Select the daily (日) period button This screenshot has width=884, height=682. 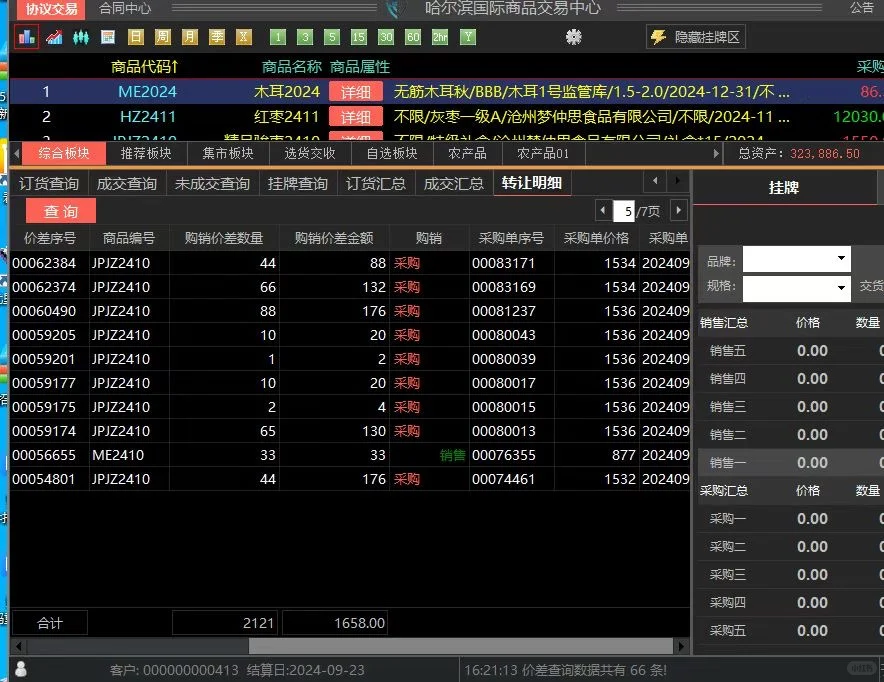135,37
